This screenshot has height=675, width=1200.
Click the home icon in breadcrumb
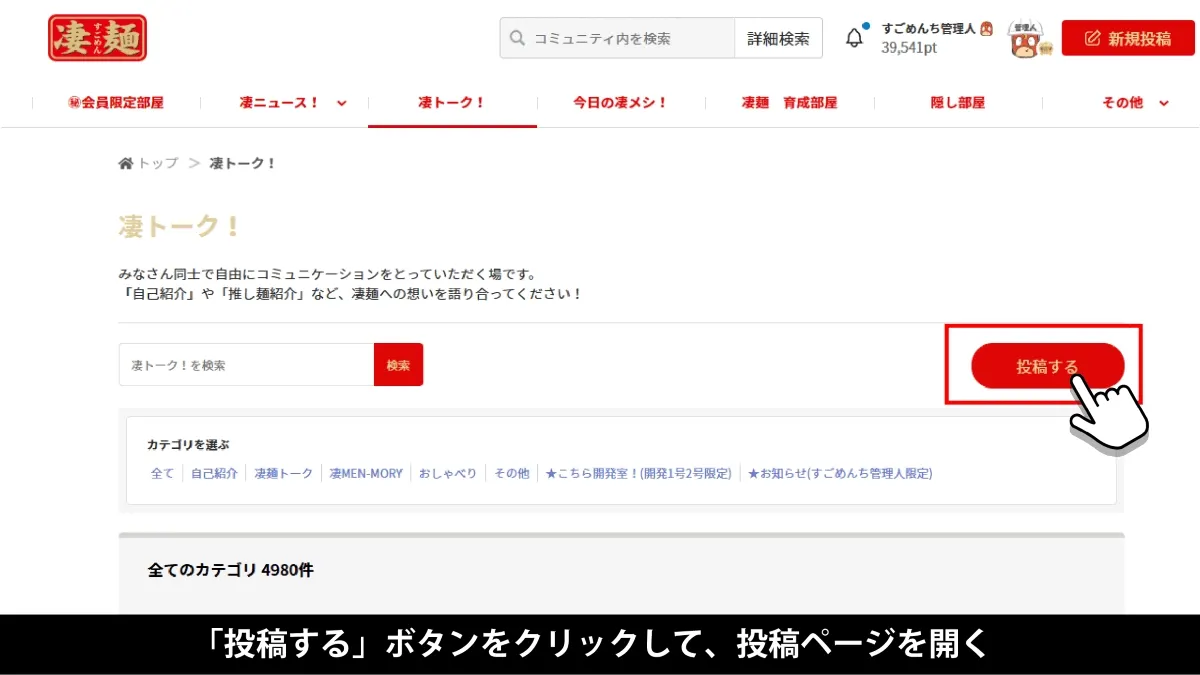click(x=125, y=163)
